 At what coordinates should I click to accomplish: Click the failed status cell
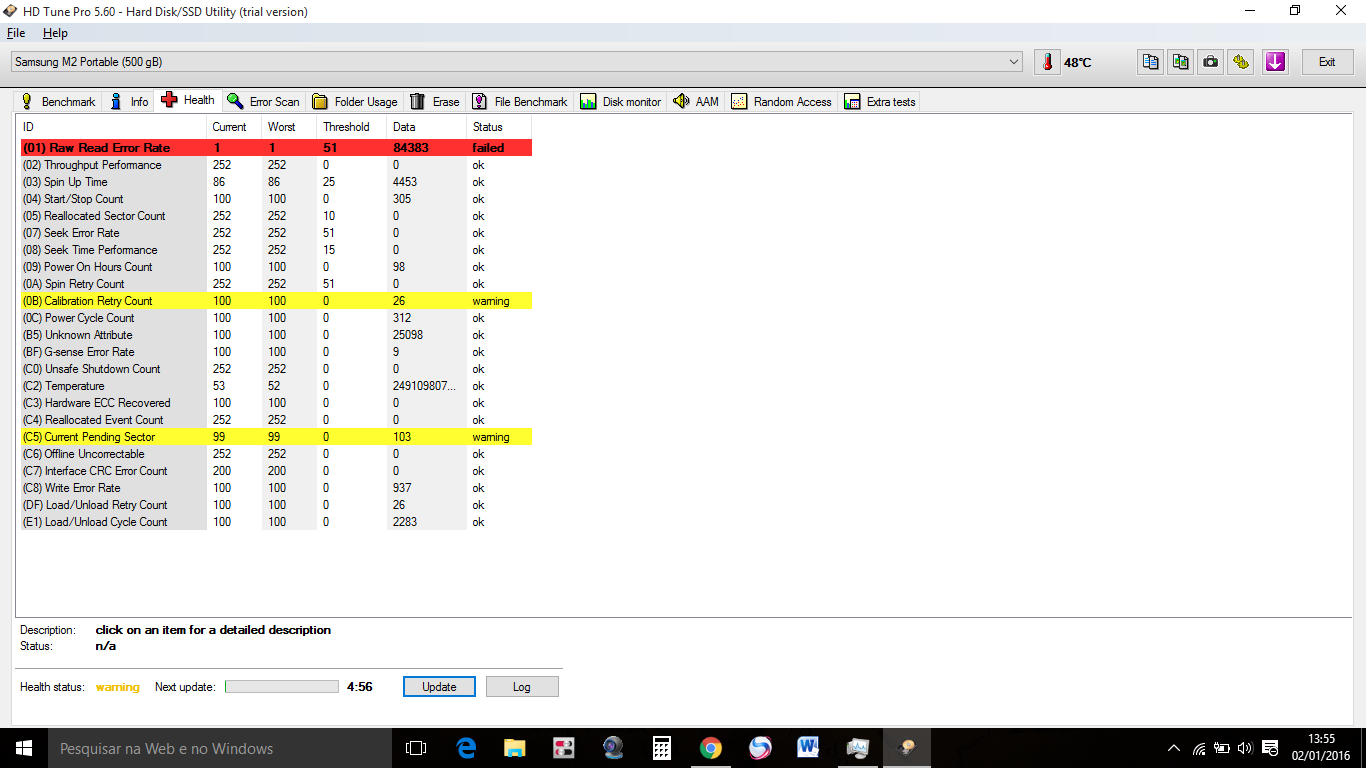488,148
